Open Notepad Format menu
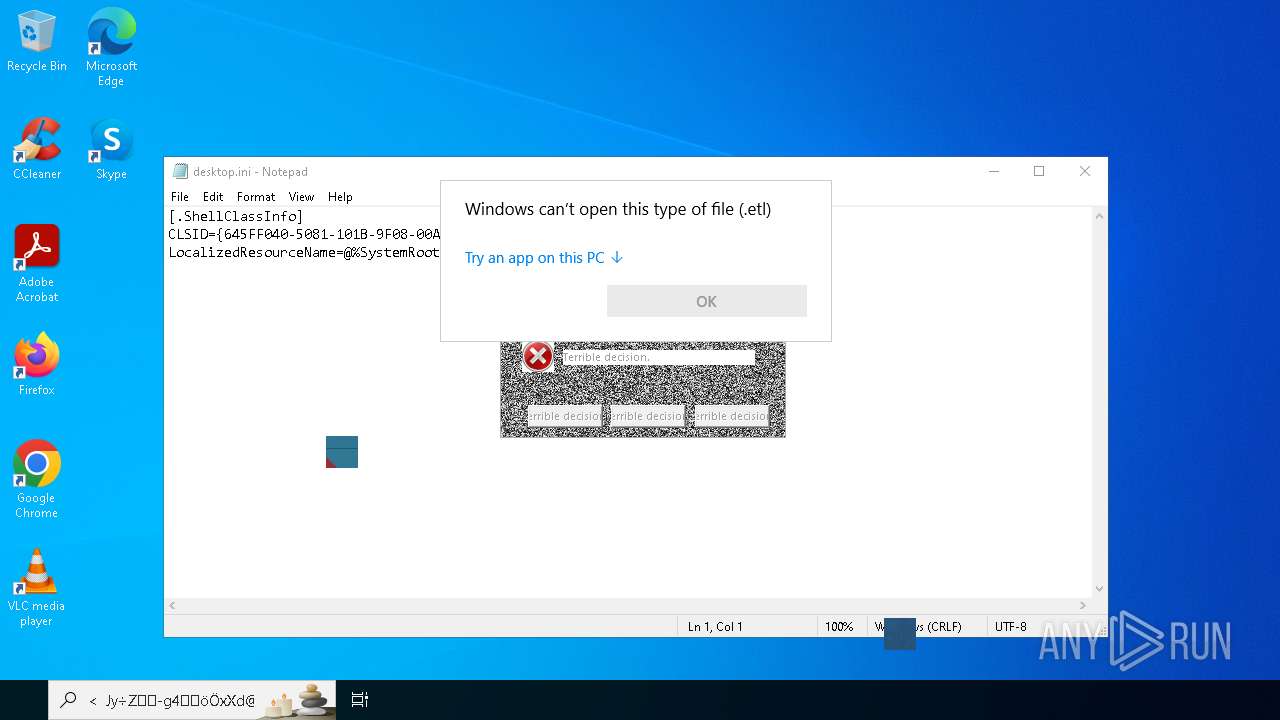 pyautogui.click(x=256, y=197)
